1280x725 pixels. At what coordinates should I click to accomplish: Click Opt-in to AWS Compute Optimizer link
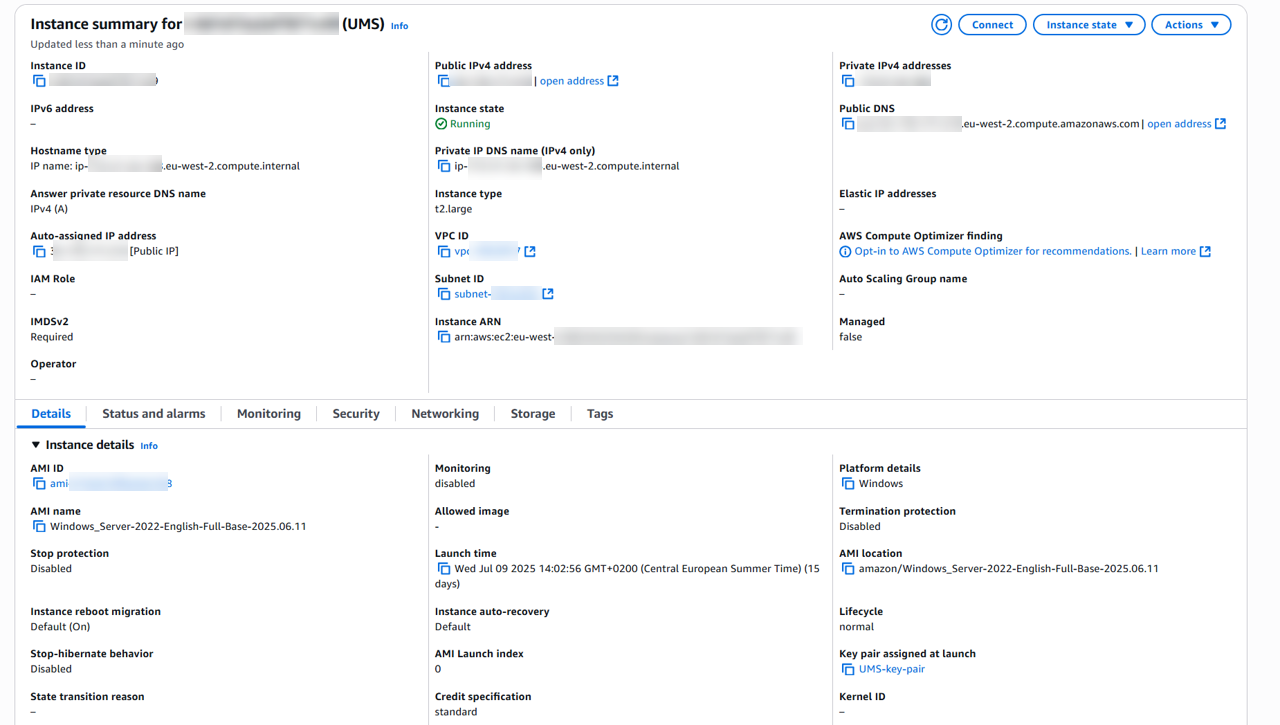(992, 252)
